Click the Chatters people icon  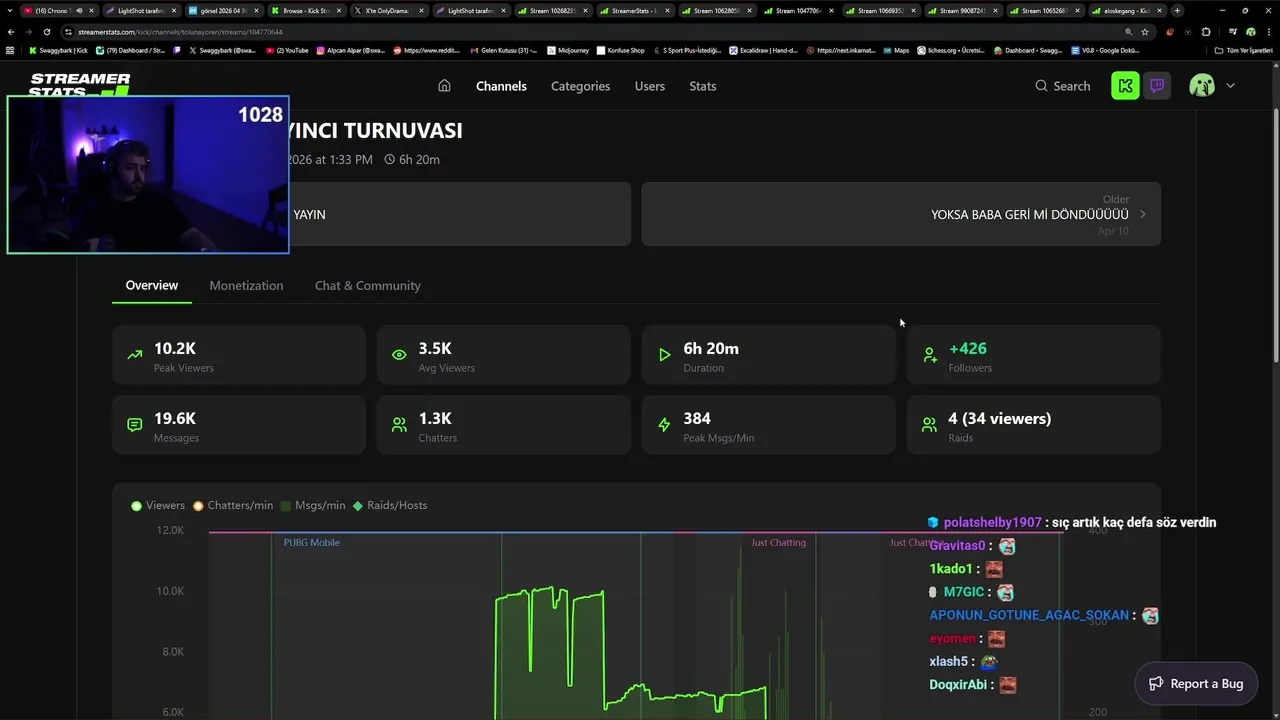point(399,425)
